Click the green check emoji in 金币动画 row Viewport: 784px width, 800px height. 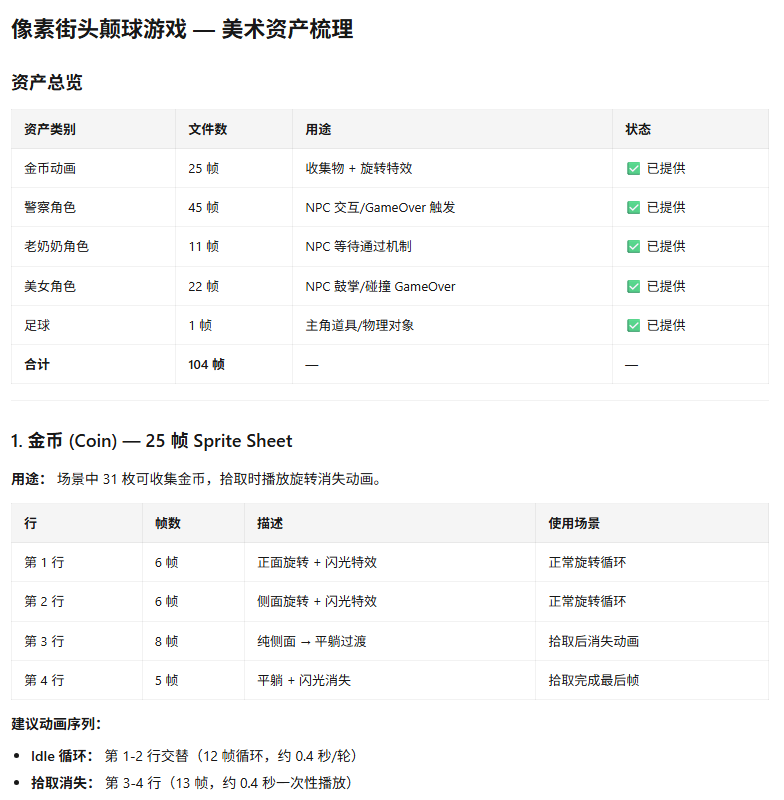tap(633, 169)
